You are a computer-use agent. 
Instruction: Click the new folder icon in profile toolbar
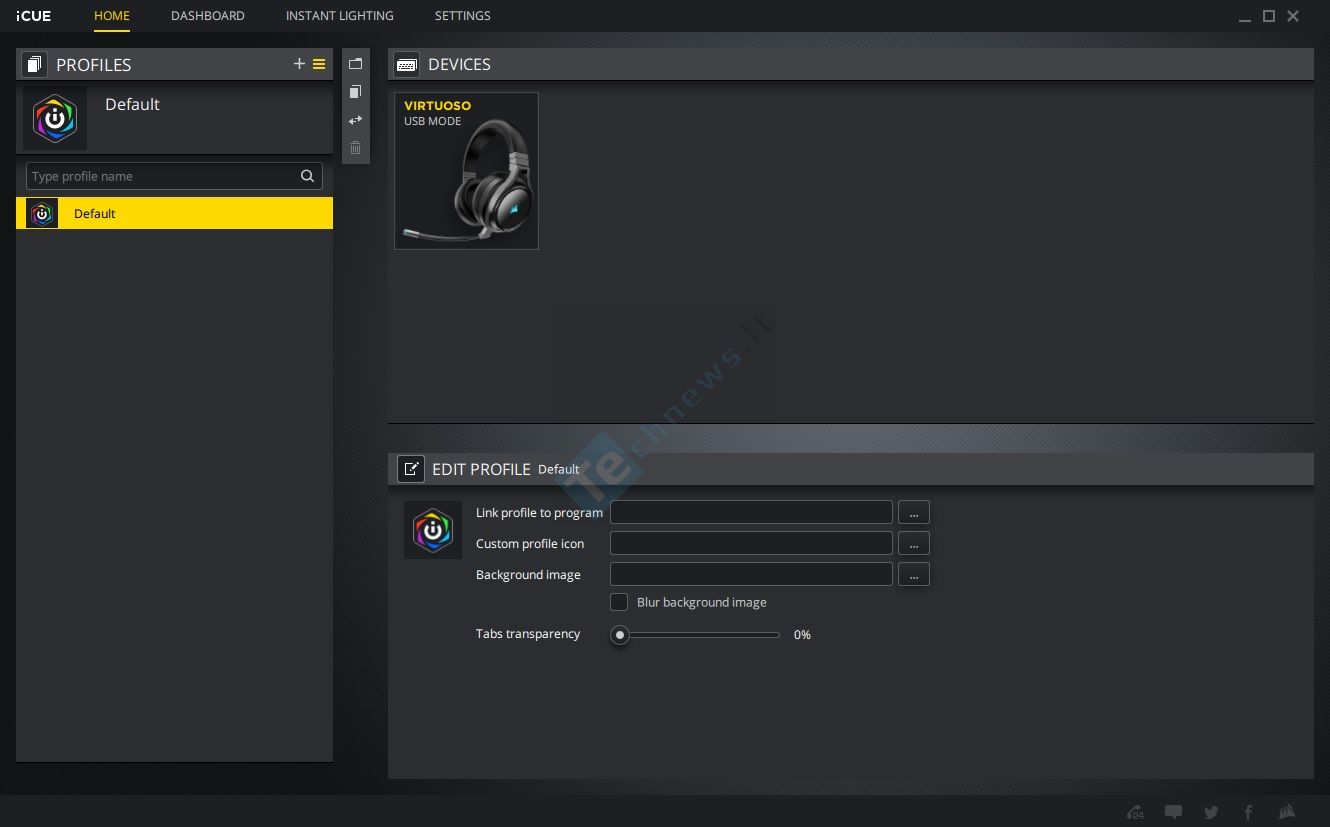355,64
